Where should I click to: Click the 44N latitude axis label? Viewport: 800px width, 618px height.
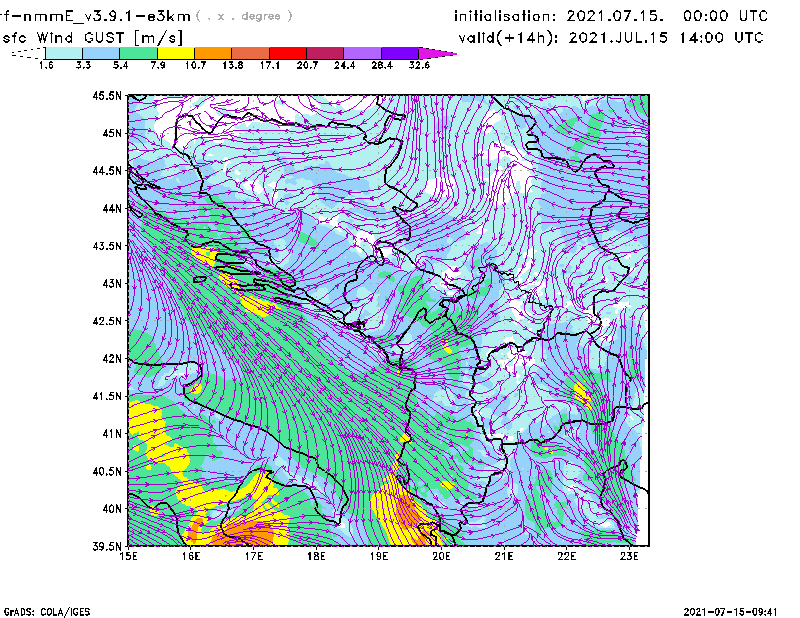click(x=112, y=208)
